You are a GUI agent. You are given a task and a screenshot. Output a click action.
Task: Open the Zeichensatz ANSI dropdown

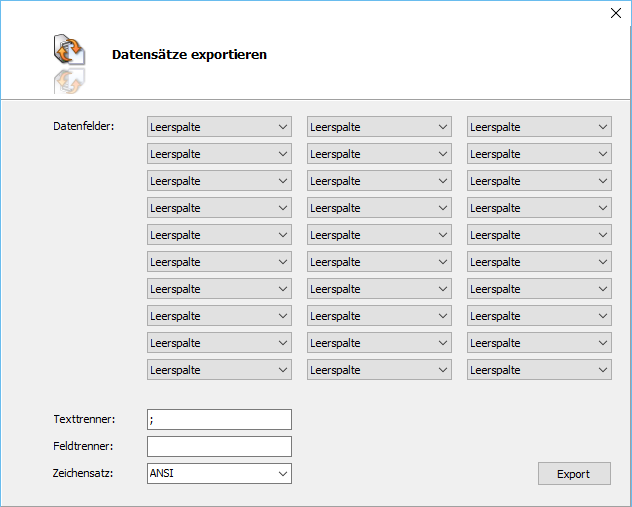click(x=219, y=473)
